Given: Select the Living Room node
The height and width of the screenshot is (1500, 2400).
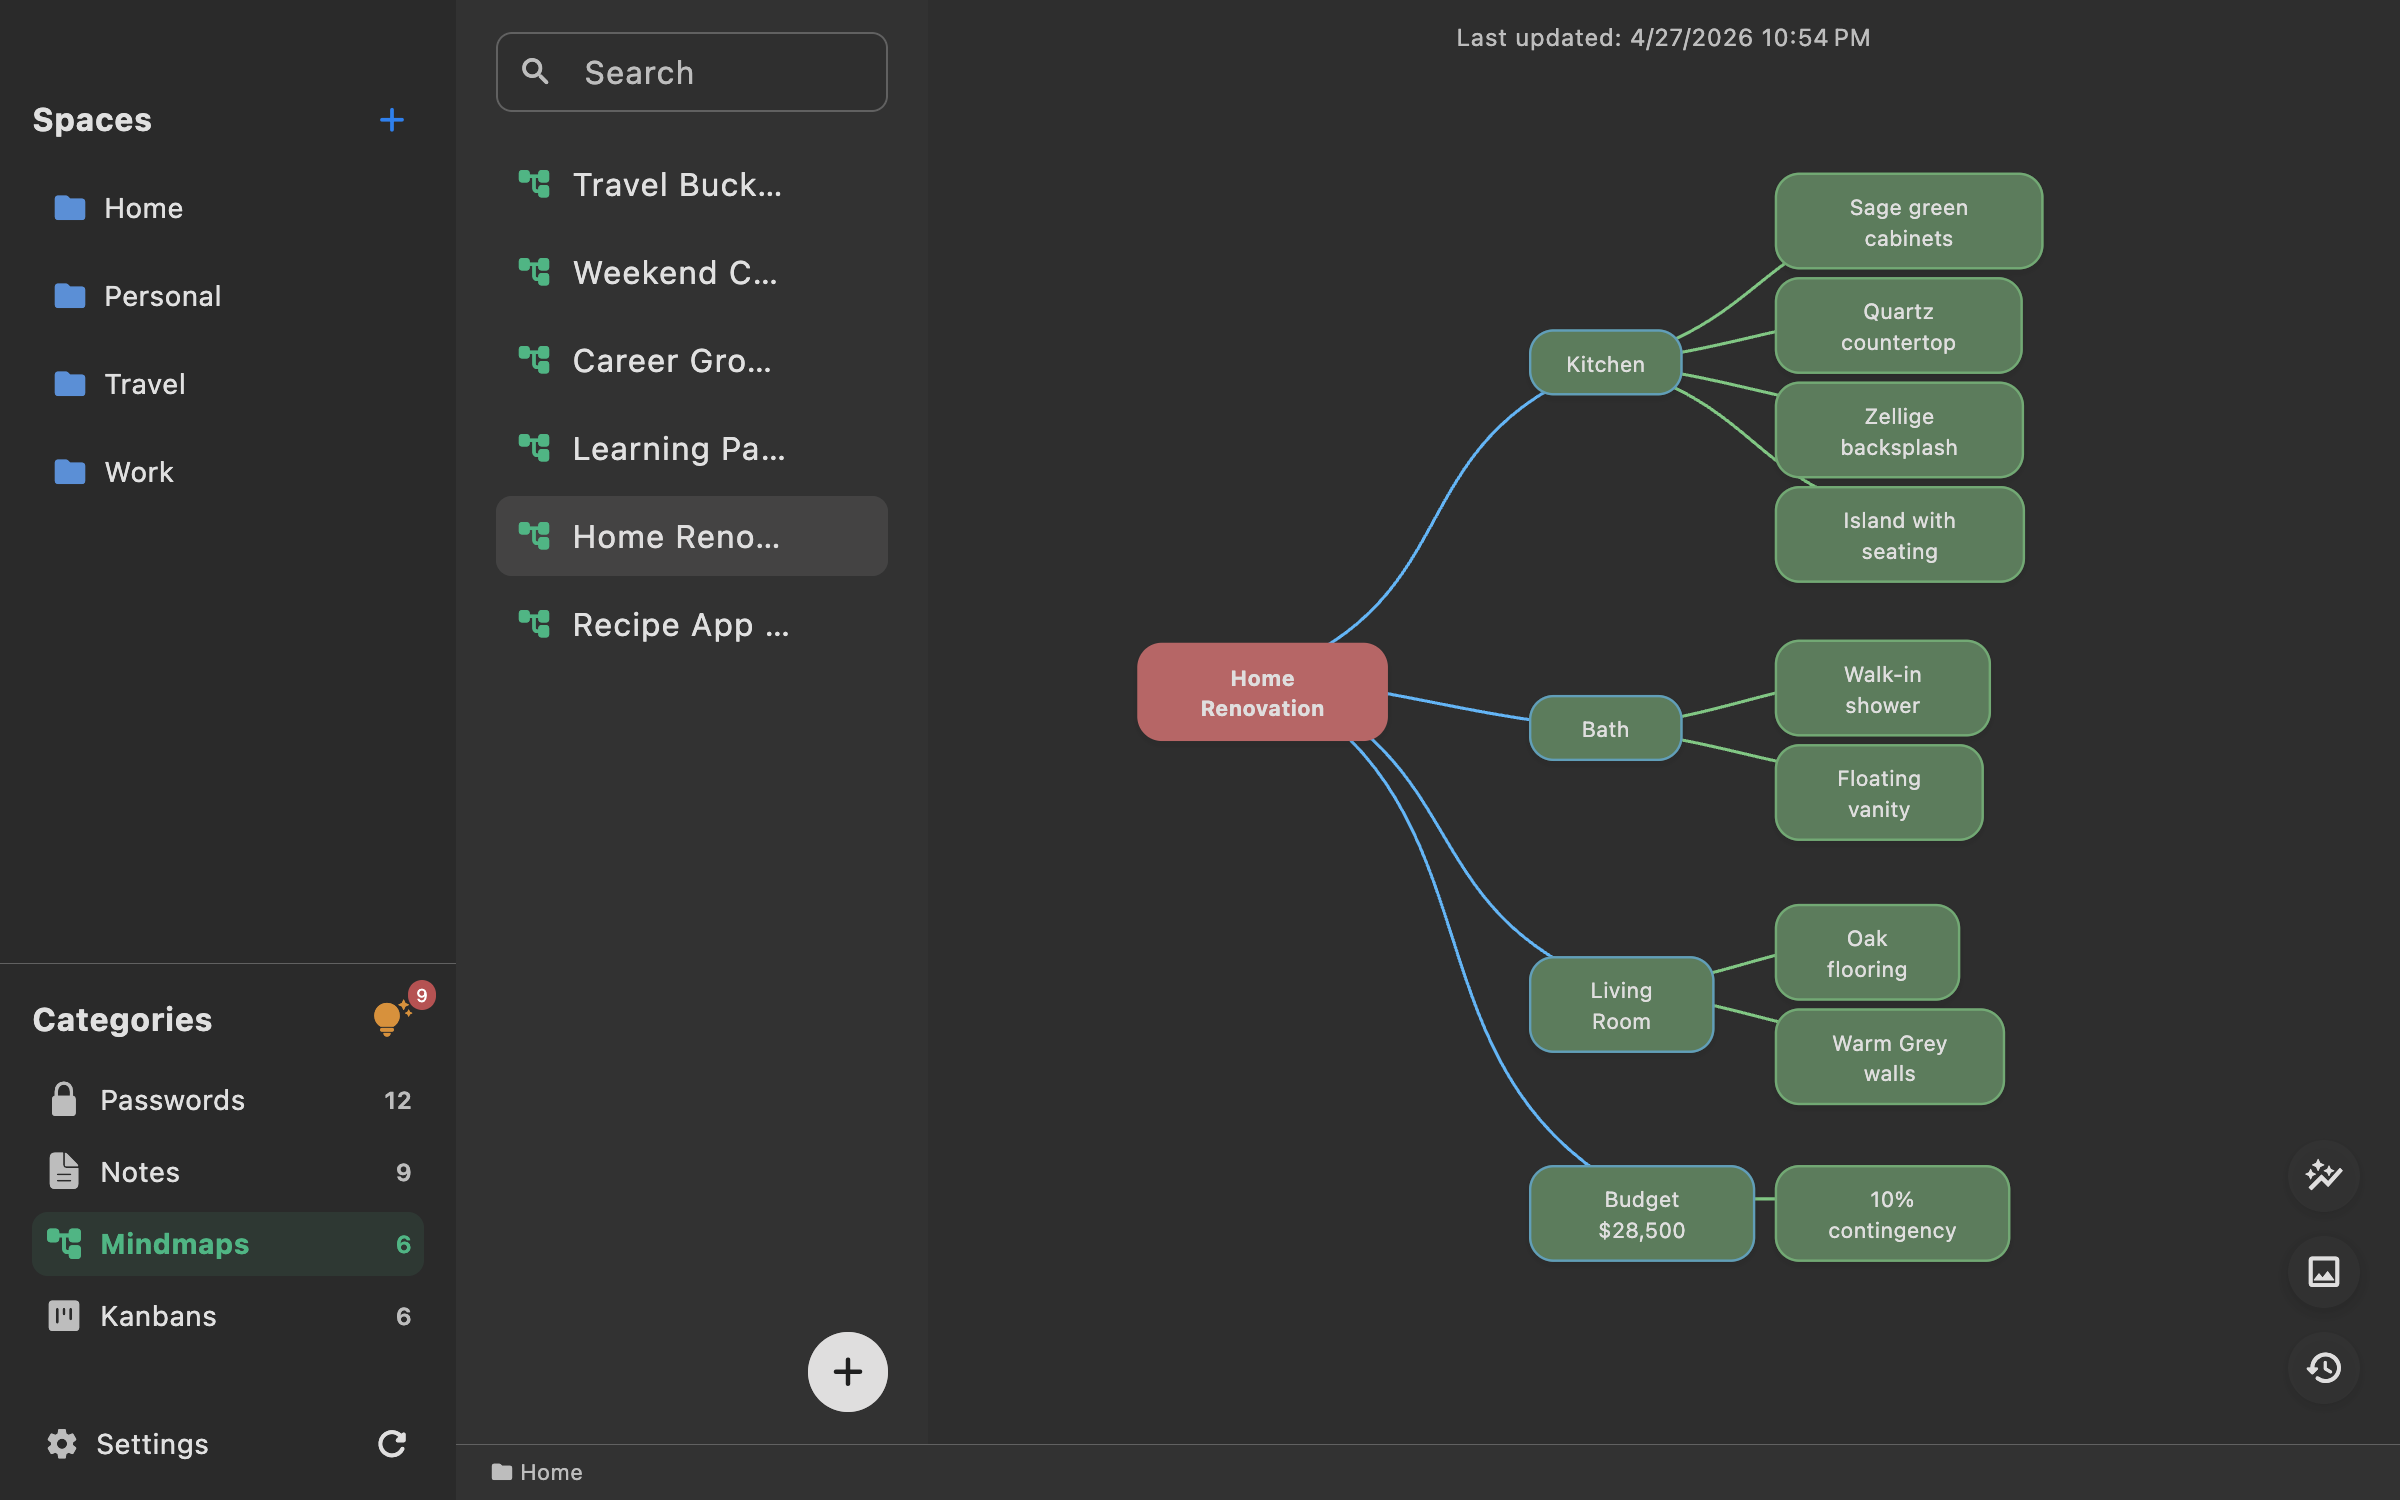Looking at the screenshot, I should coord(1621,1005).
